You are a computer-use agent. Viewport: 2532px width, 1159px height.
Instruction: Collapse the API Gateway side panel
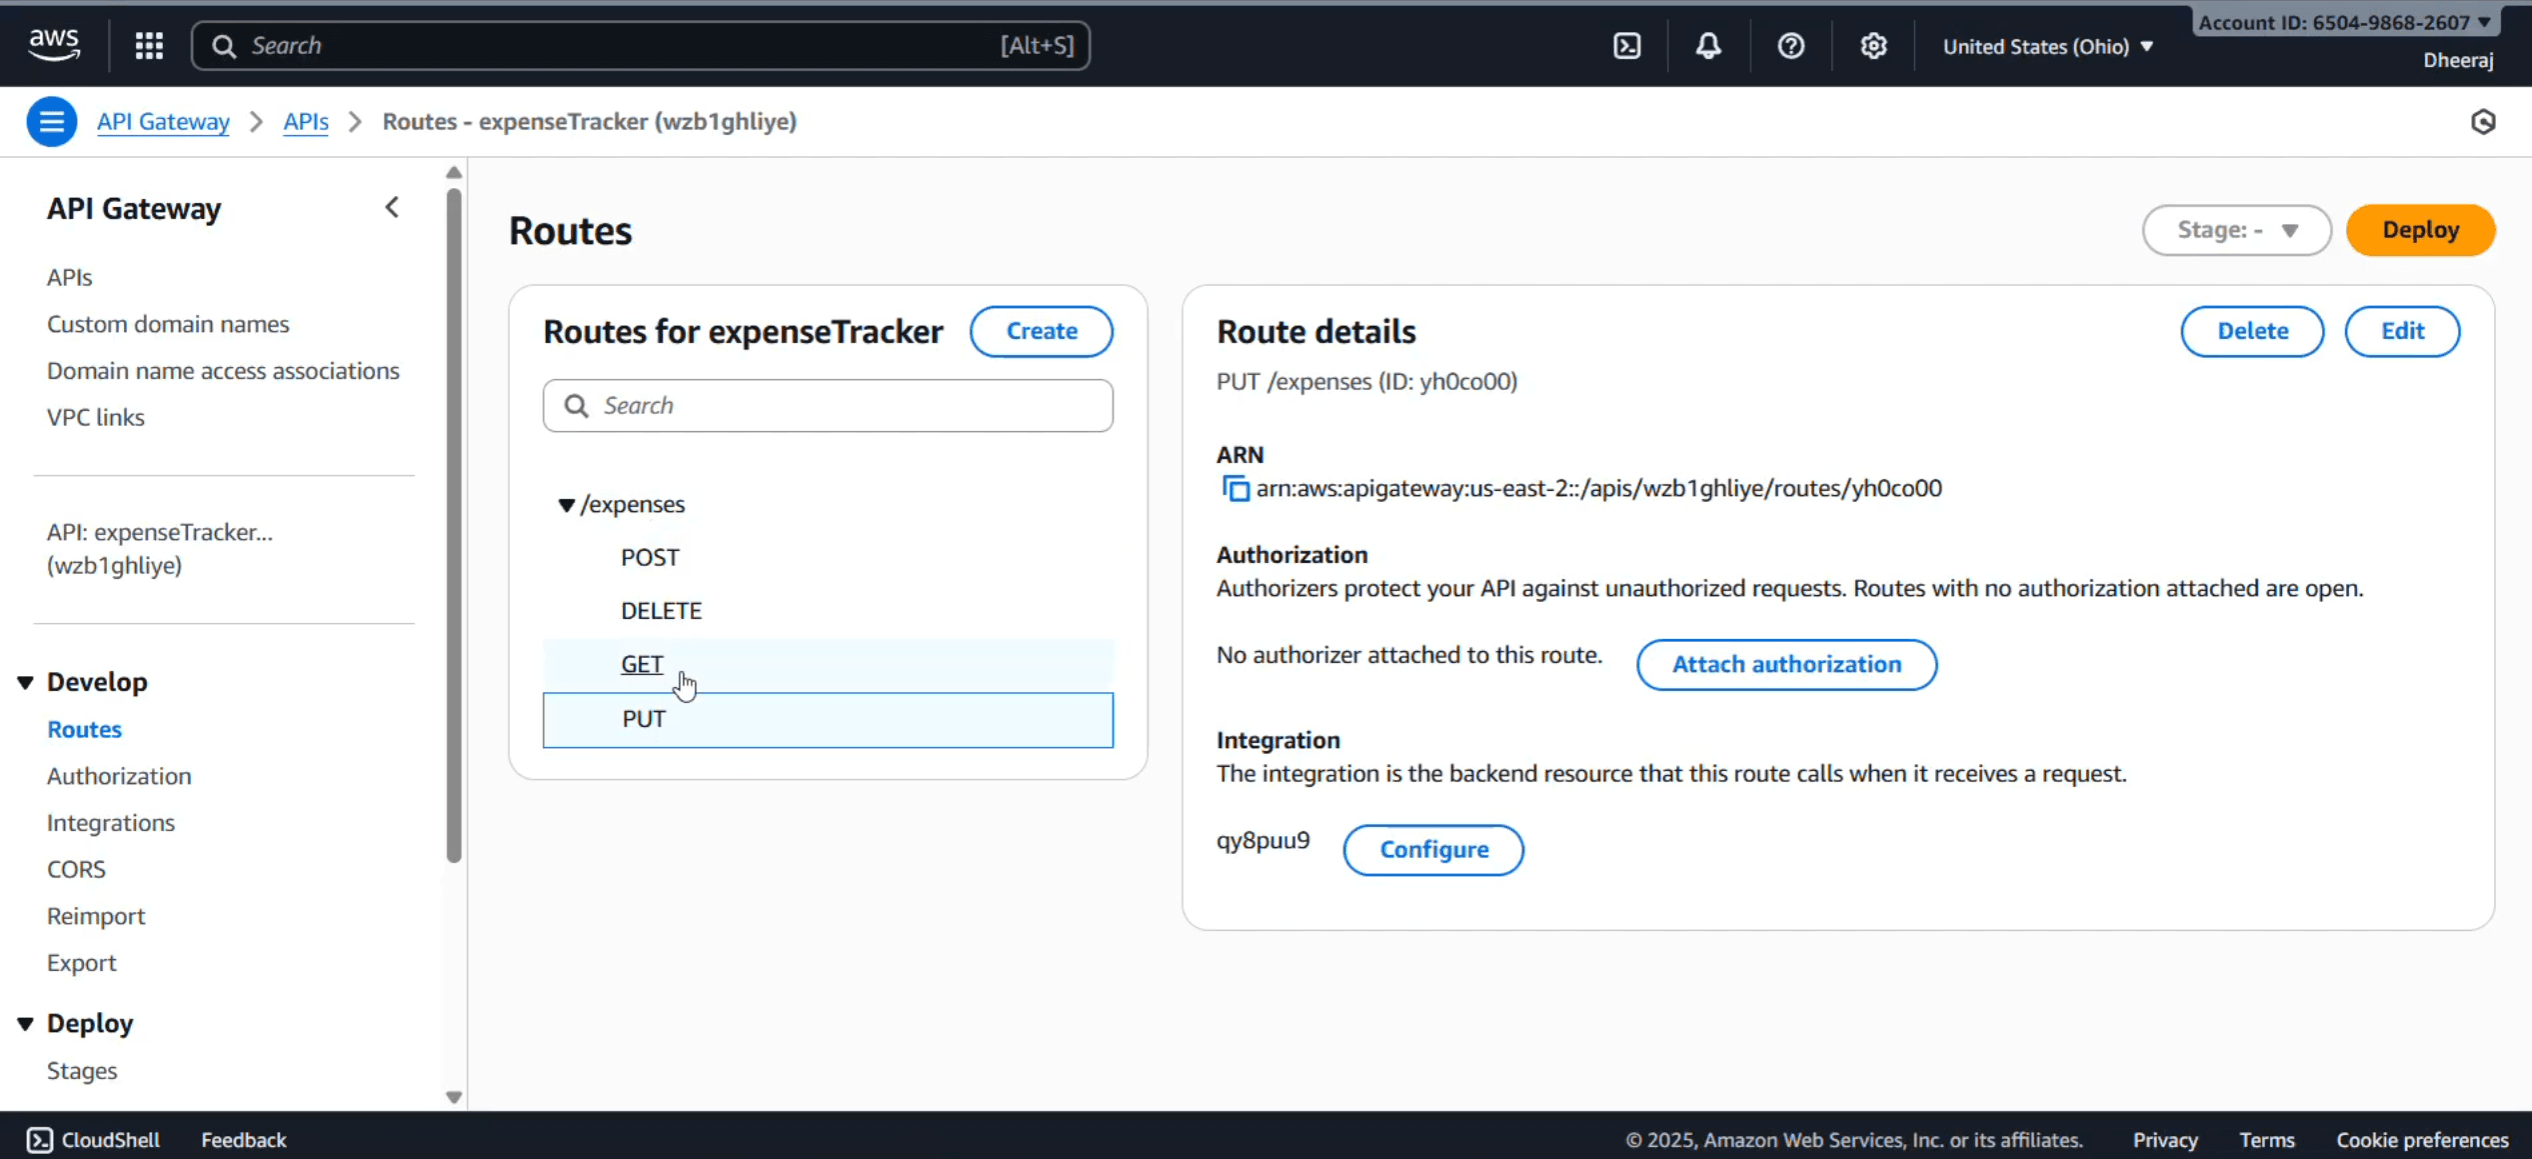[392, 208]
